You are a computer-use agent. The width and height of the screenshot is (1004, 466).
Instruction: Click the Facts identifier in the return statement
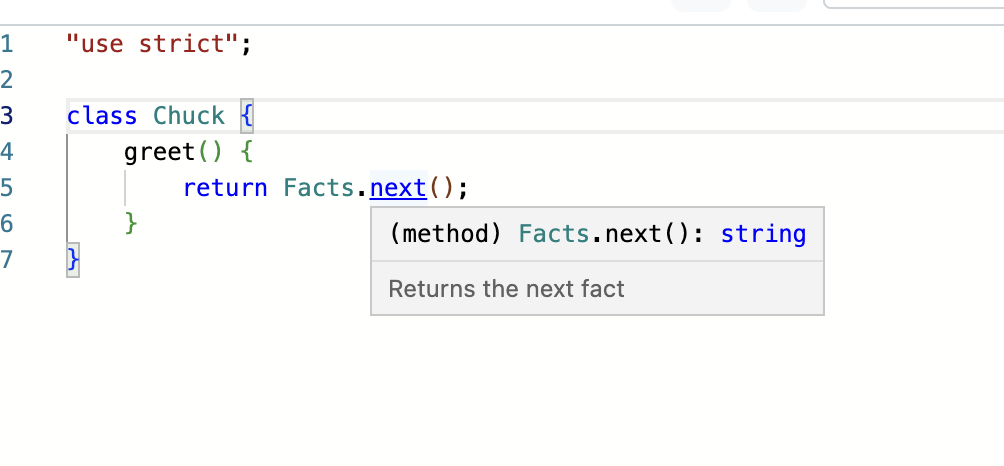click(319, 187)
